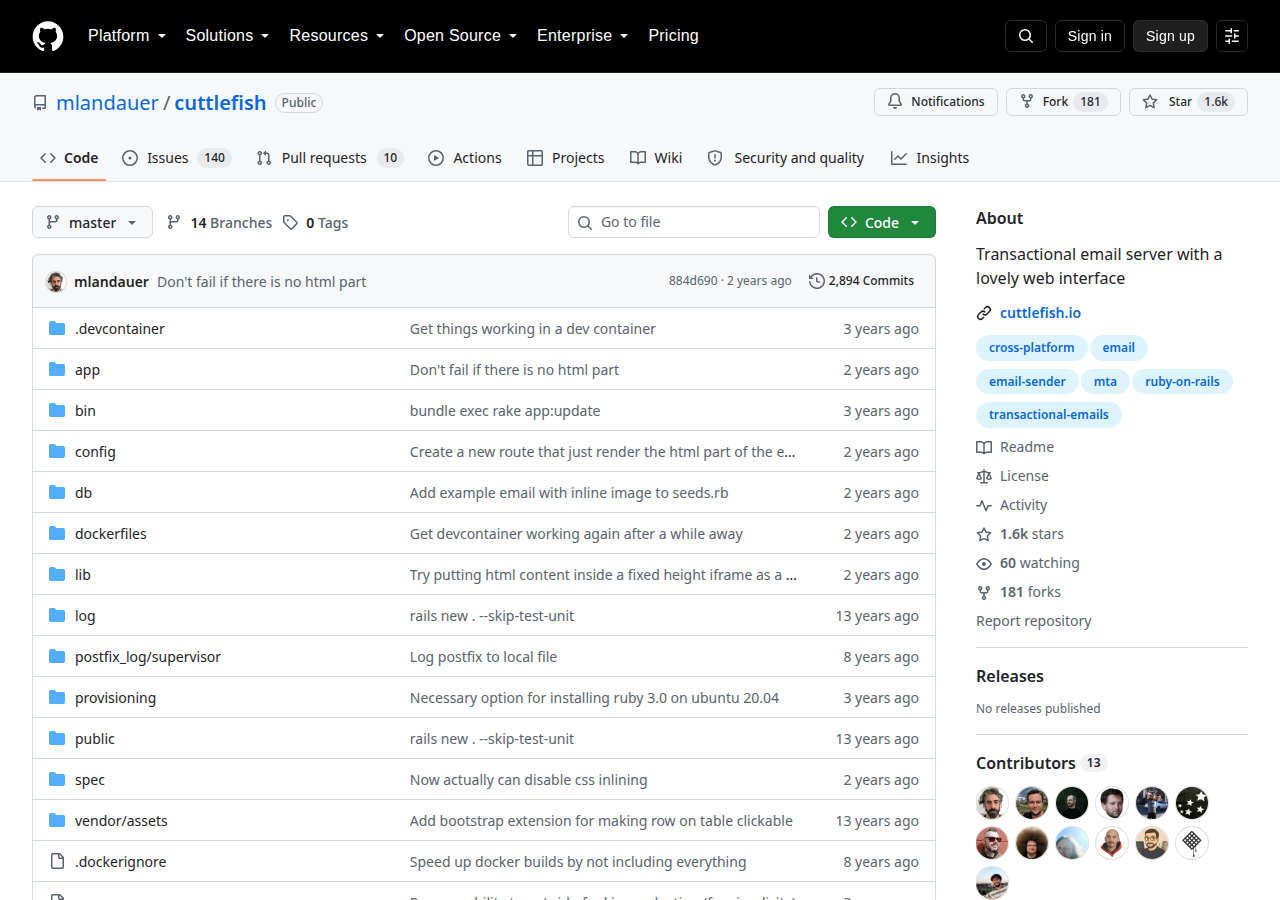1280x900 pixels.
Task: Click the folder icon beside dockerfiles
Action: click(x=57, y=534)
